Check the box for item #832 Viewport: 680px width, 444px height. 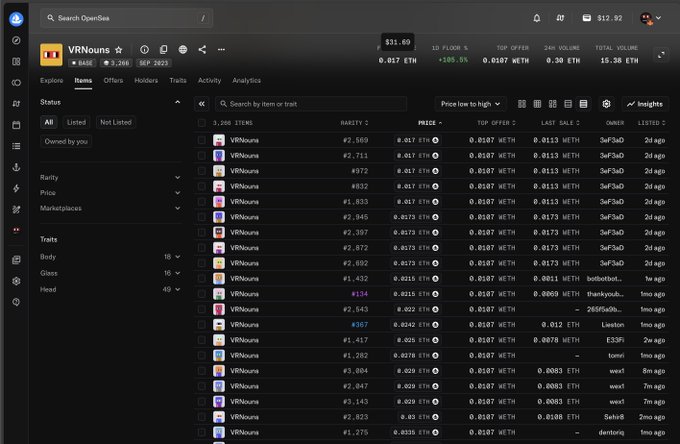[202, 186]
